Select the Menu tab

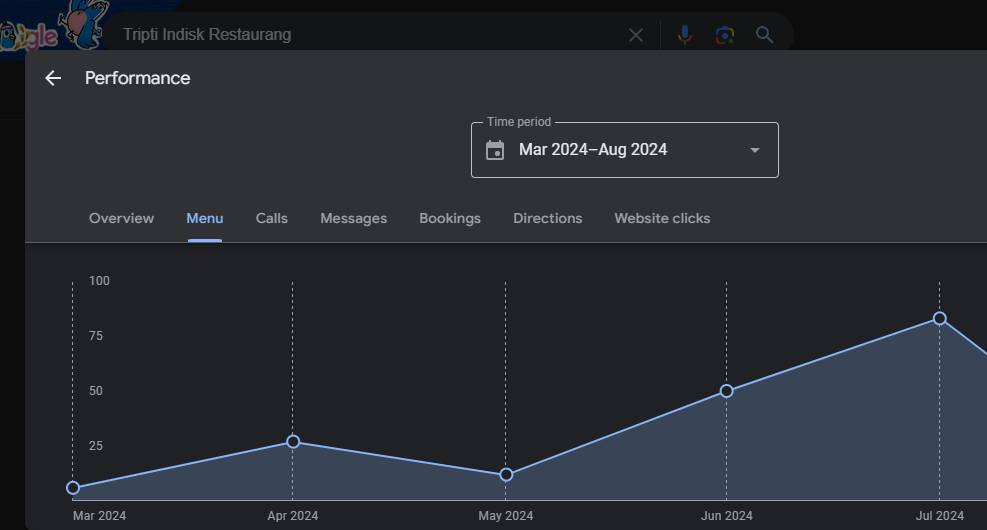204,218
